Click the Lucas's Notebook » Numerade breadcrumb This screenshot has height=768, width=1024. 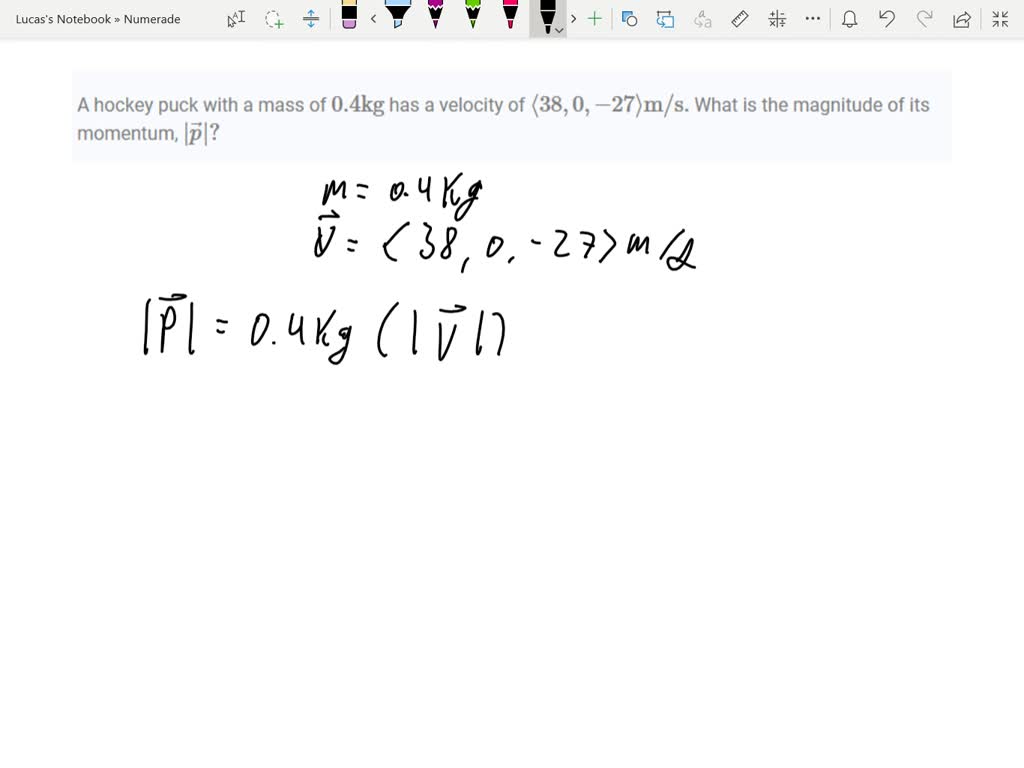click(98, 19)
